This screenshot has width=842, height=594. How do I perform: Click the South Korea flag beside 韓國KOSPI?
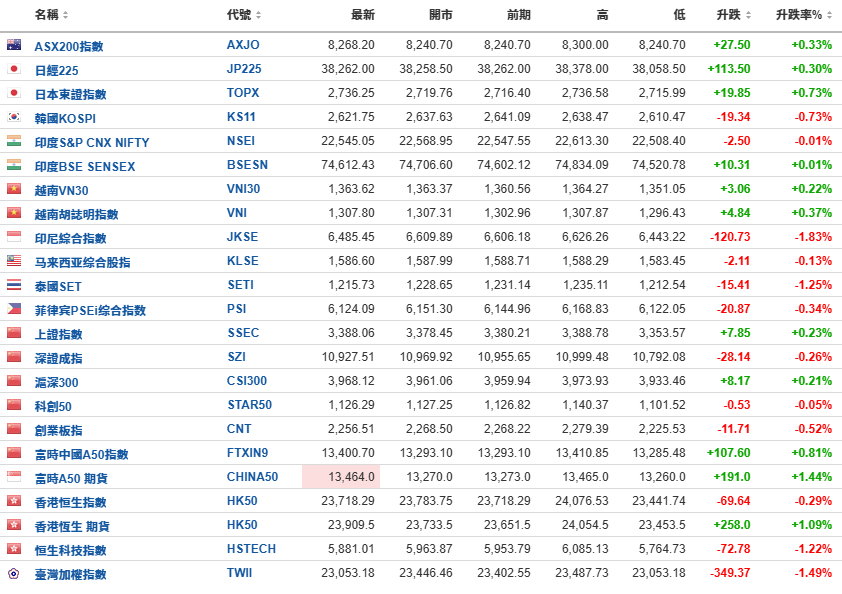point(14,117)
